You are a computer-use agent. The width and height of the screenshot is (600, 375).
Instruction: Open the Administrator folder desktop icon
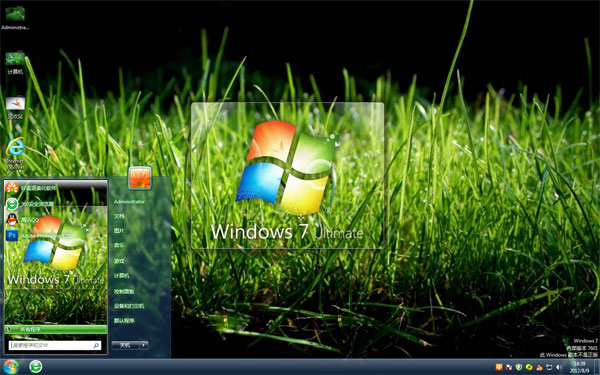(15, 17)
